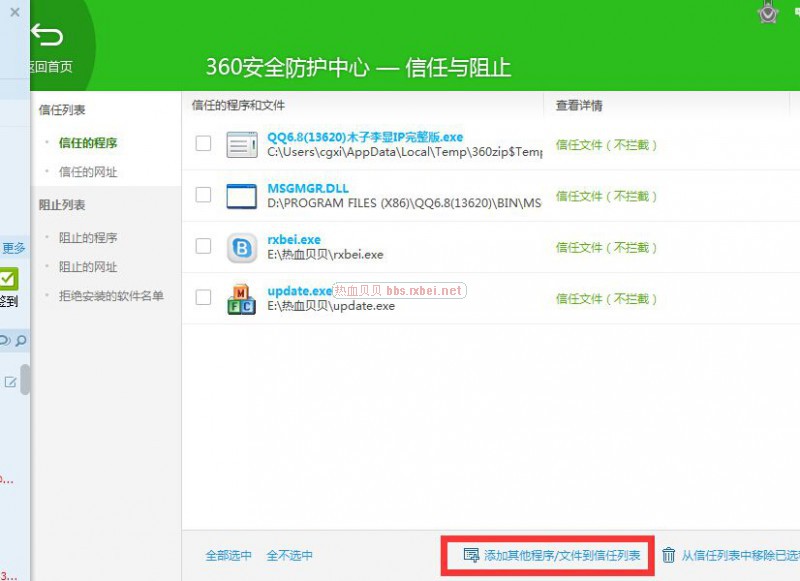Click 全部选中 to select all
This screenshot has height=581, width=800.
(229, 556)
